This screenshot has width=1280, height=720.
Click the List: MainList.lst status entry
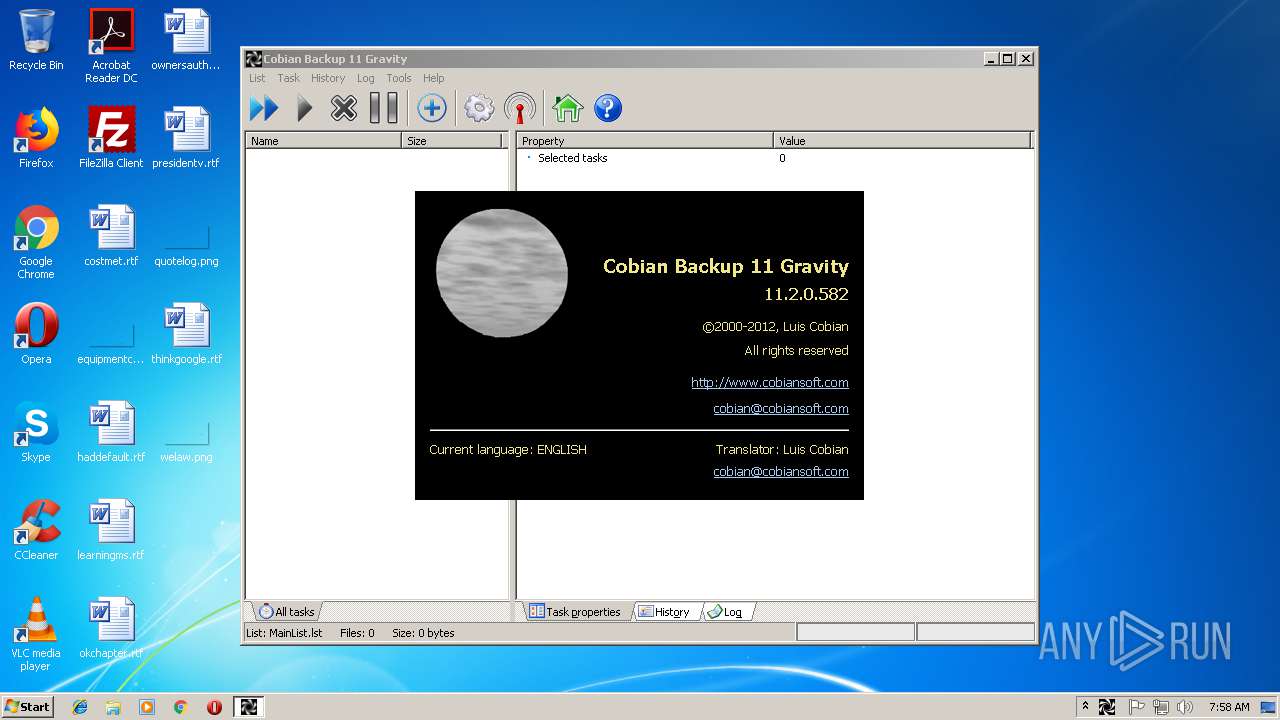coord(284,633)
